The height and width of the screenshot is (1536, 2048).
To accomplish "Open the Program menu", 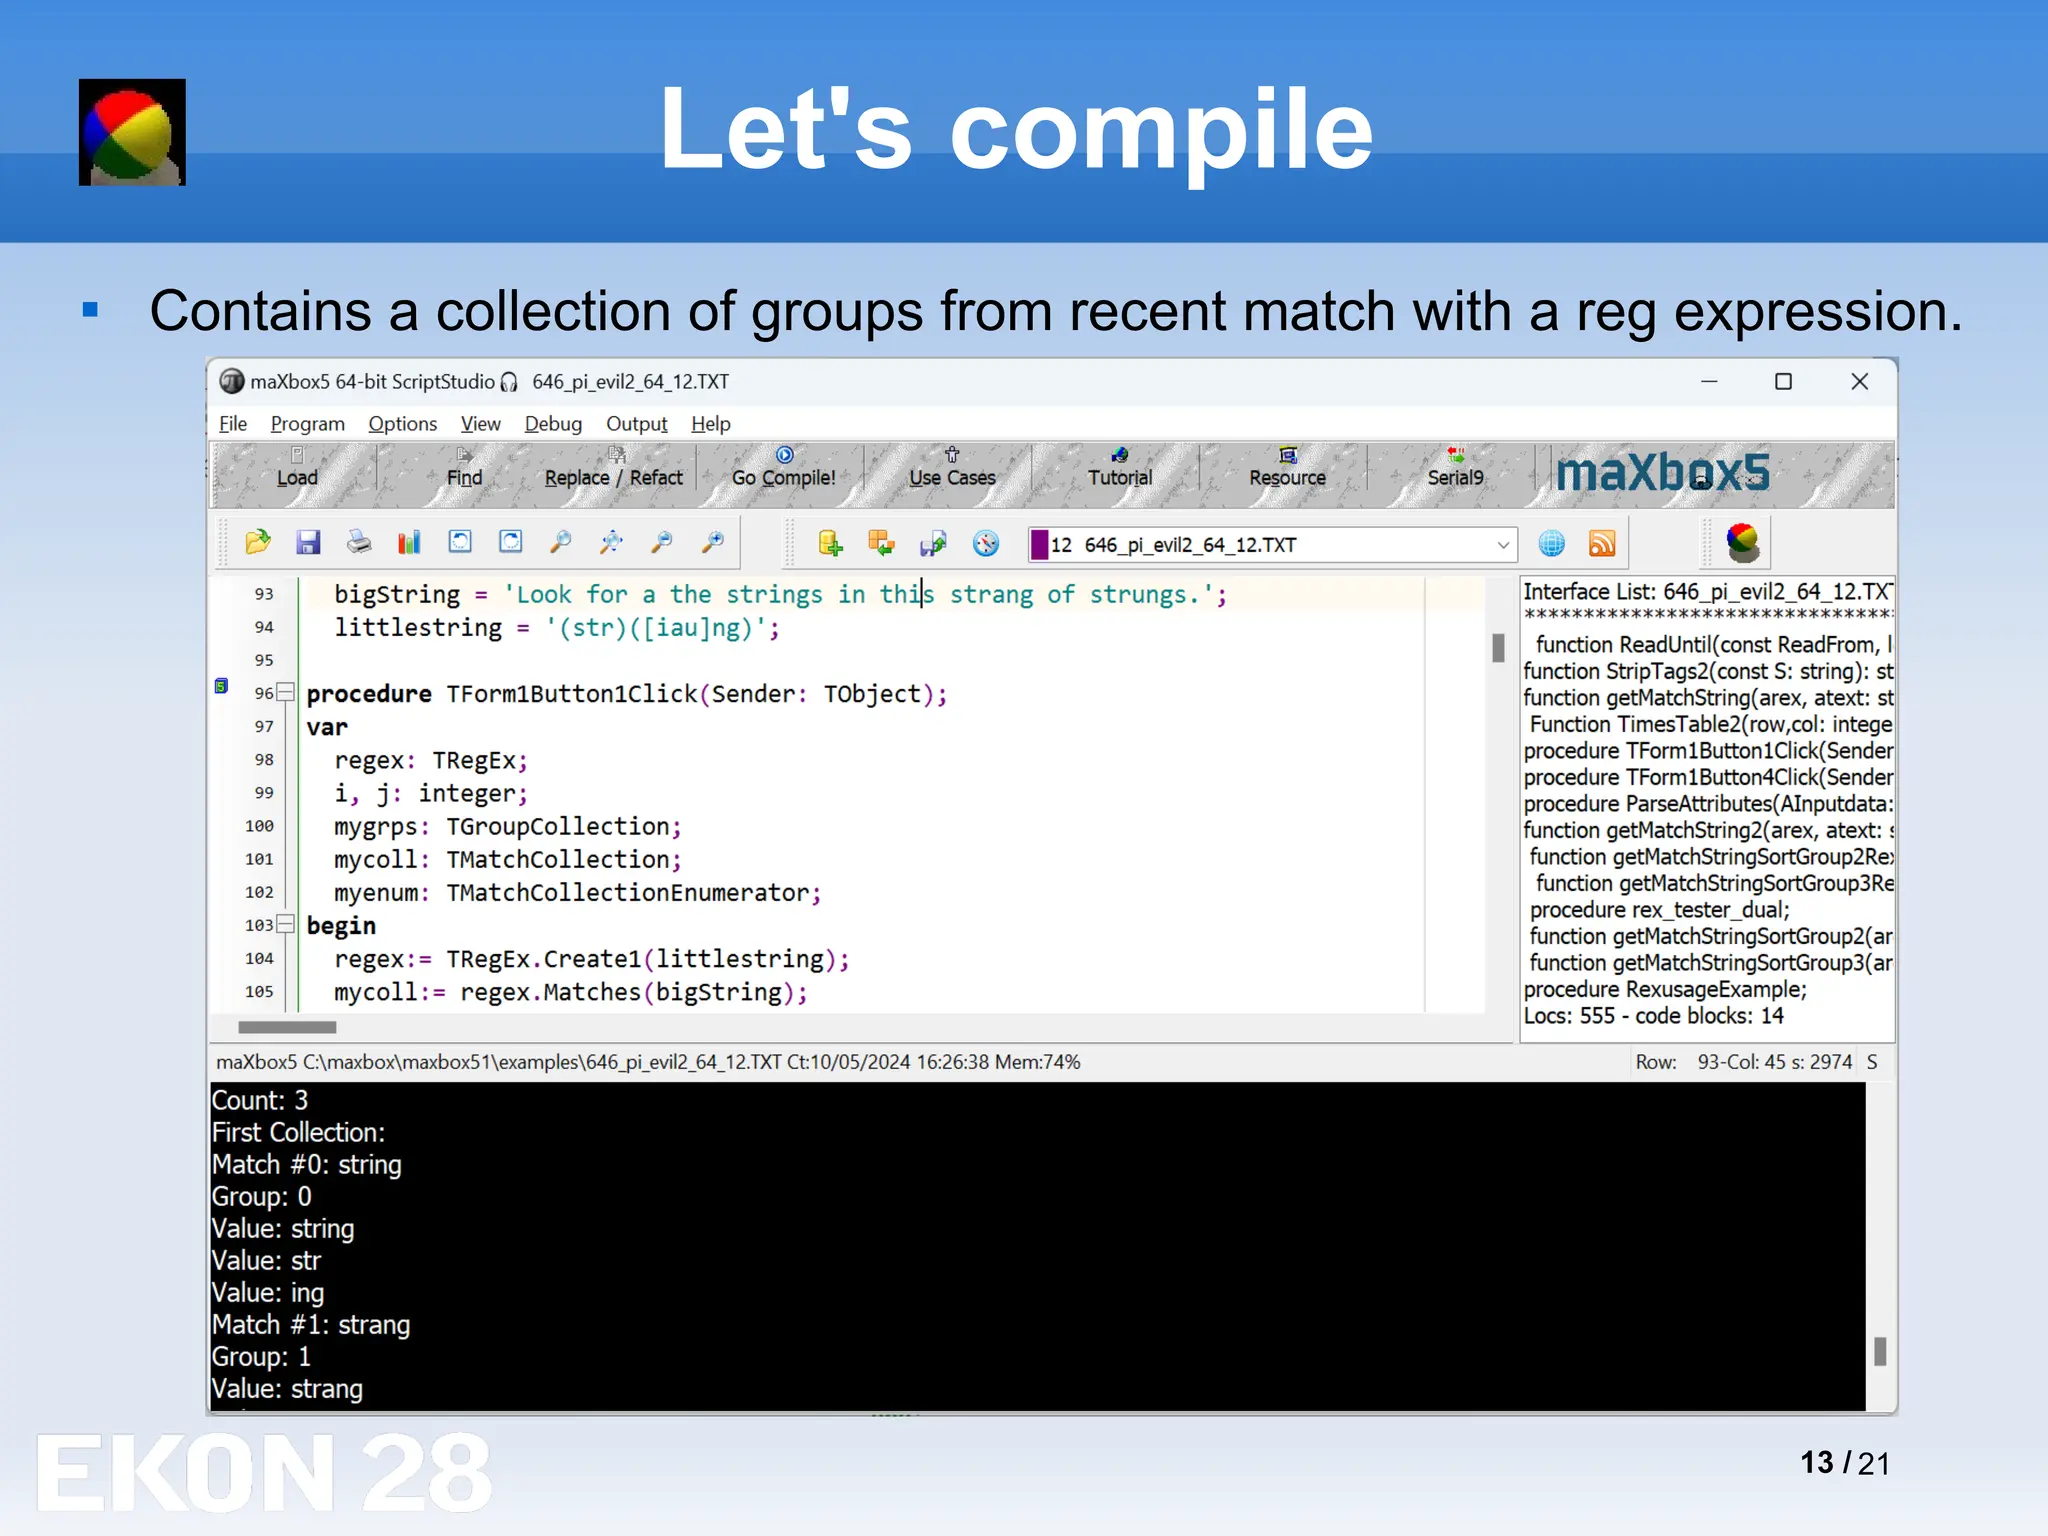I will (307, 424).
